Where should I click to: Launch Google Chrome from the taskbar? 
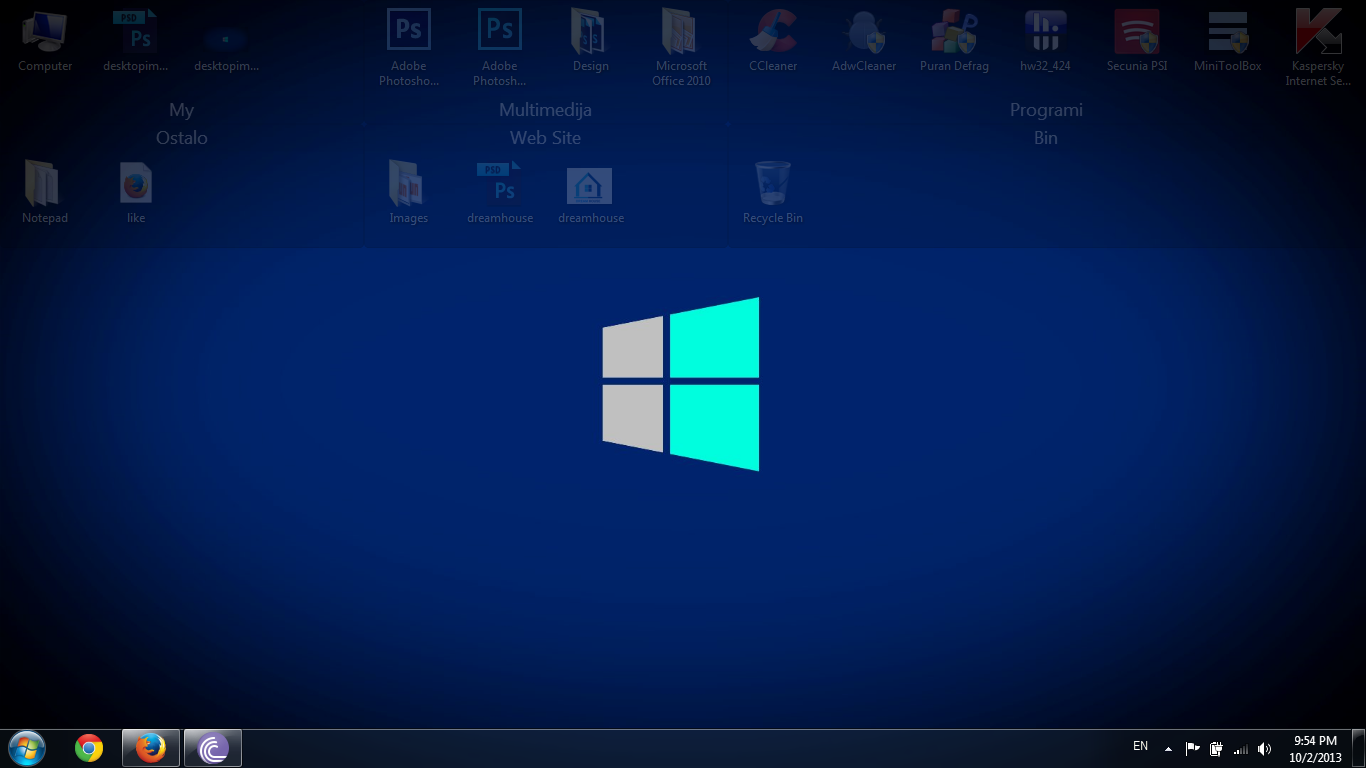click(x=89, y=748)
